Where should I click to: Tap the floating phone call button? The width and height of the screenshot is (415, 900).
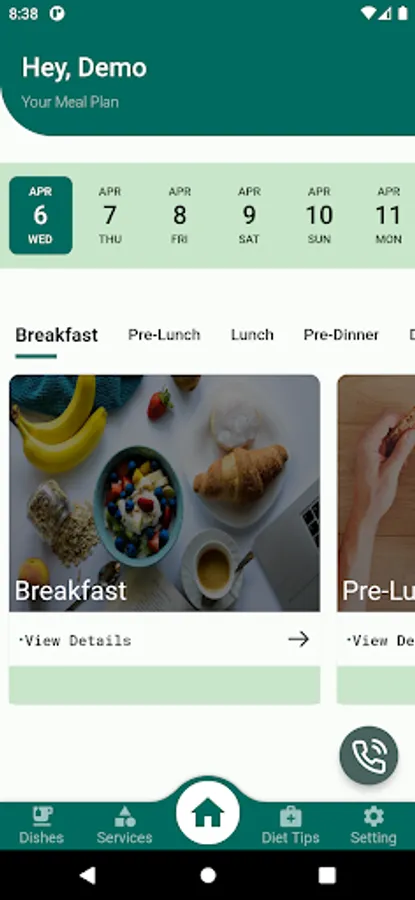tap(369, 755)
